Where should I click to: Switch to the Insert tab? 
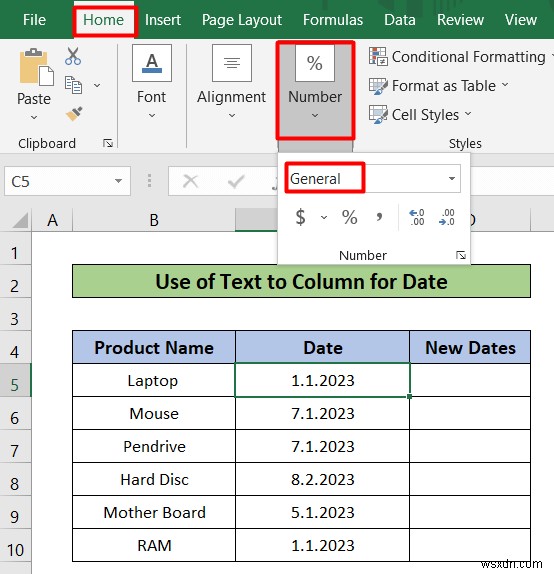coord(163,20)
